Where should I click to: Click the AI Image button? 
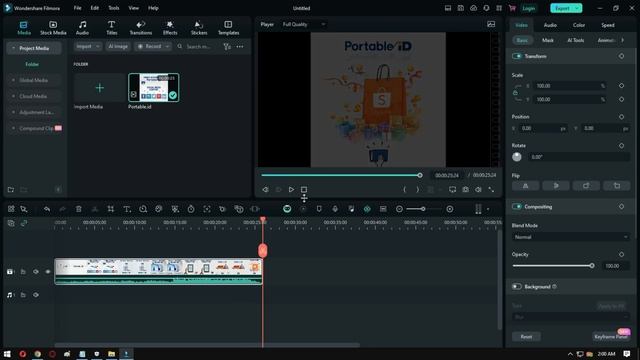[118, 47]
